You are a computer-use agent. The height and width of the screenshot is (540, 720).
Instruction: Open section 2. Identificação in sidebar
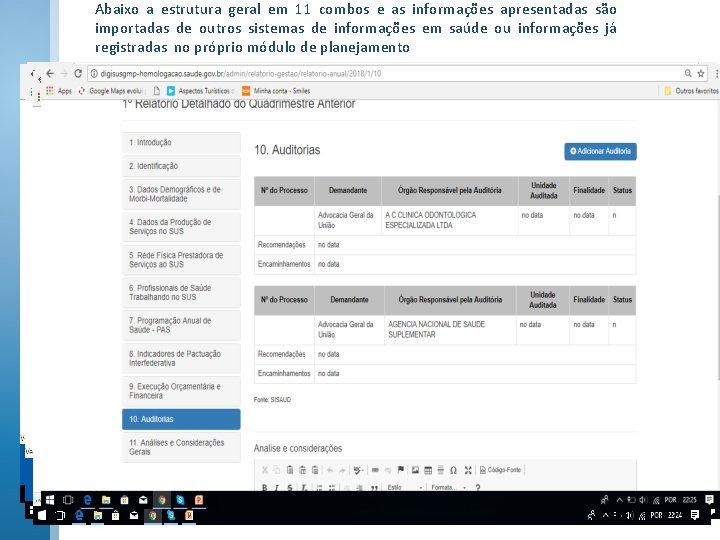tap(181, 166)
